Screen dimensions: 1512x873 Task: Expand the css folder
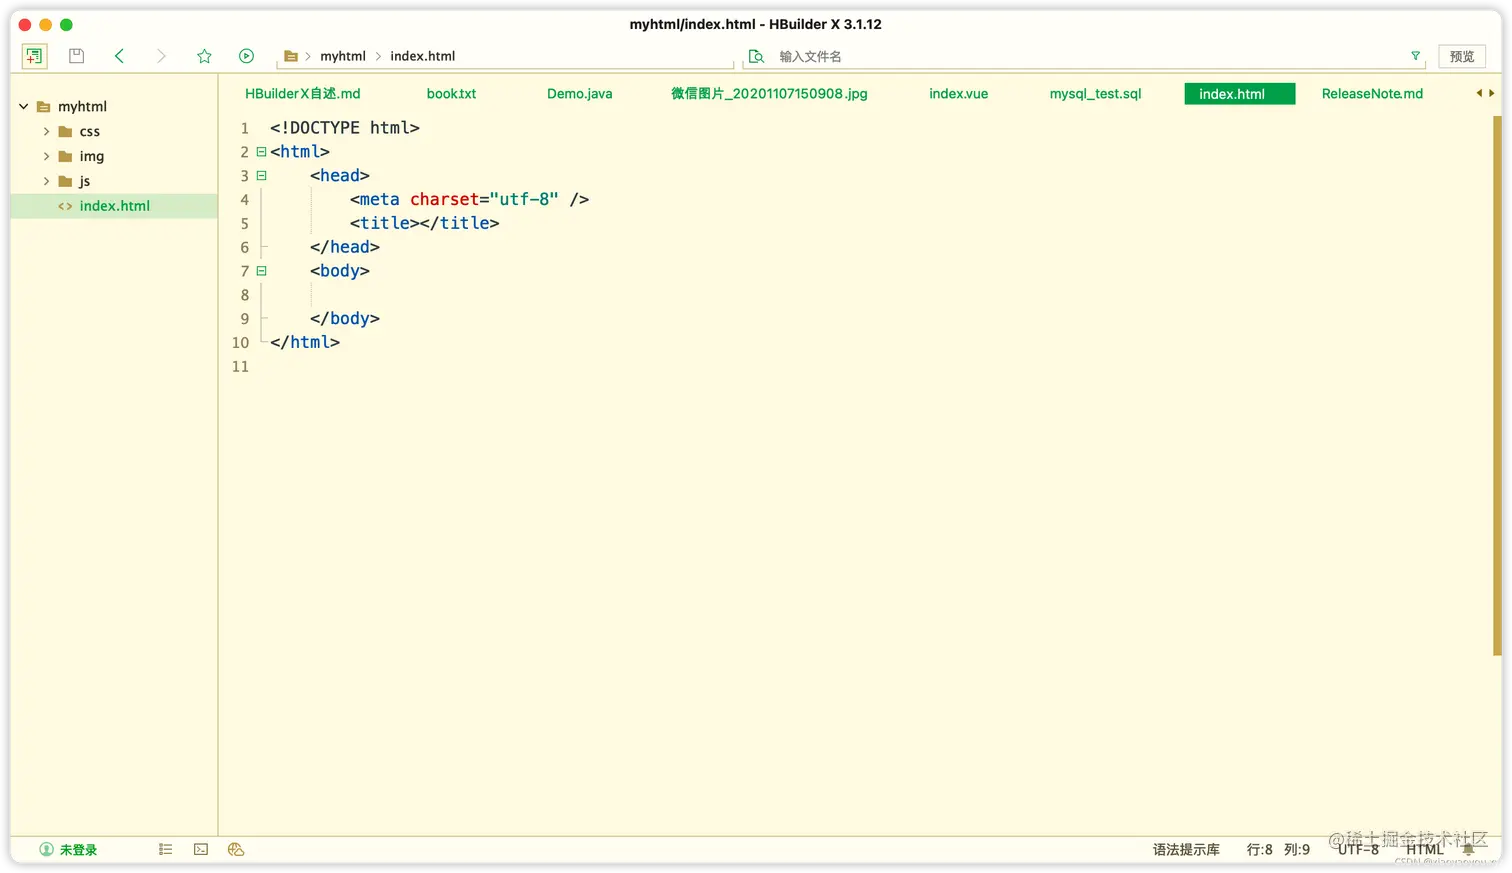pos(46,131)
